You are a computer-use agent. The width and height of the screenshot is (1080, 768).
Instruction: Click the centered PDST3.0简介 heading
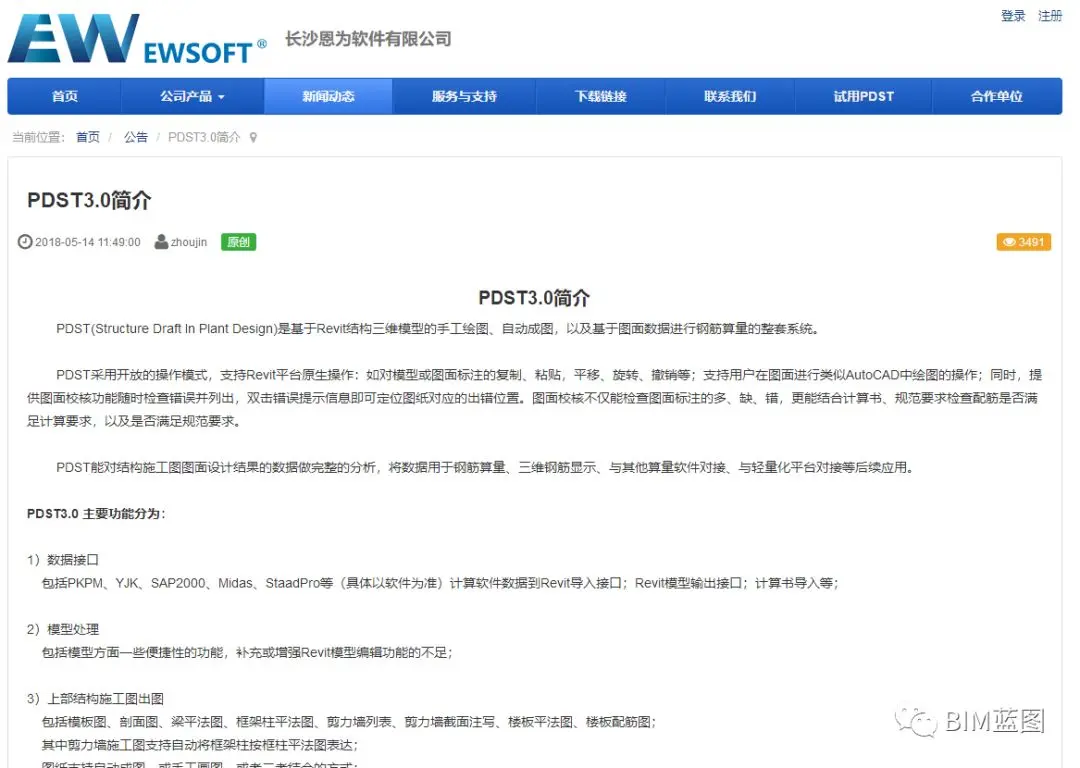point(534,298)
